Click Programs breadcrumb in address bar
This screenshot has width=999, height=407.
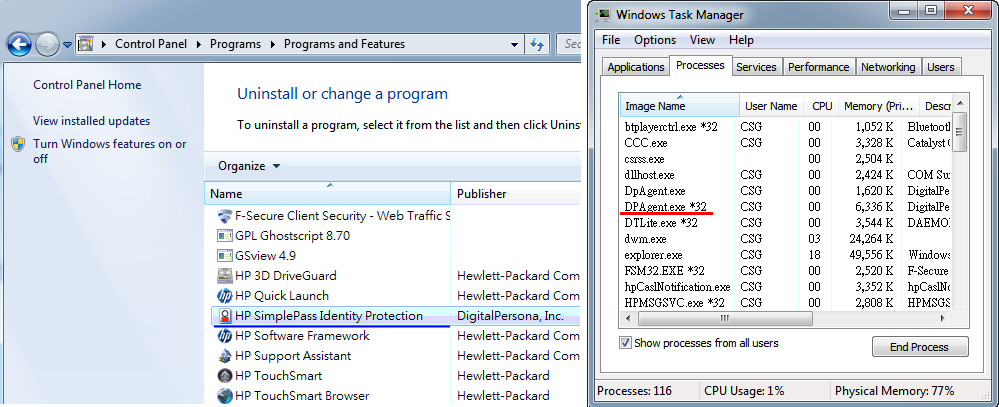pyautogui.click(x=235, y=44)
